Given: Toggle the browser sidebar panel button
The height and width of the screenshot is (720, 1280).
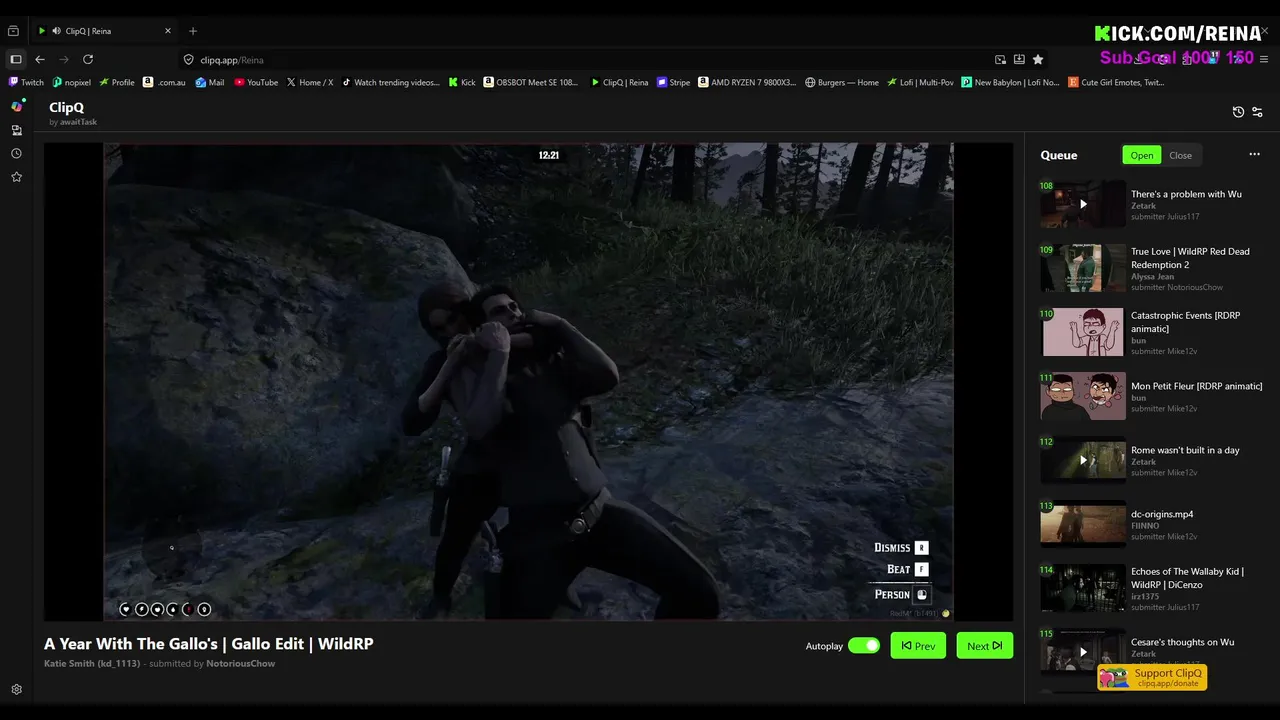Looking at the screenshot, I should (15, 60).
